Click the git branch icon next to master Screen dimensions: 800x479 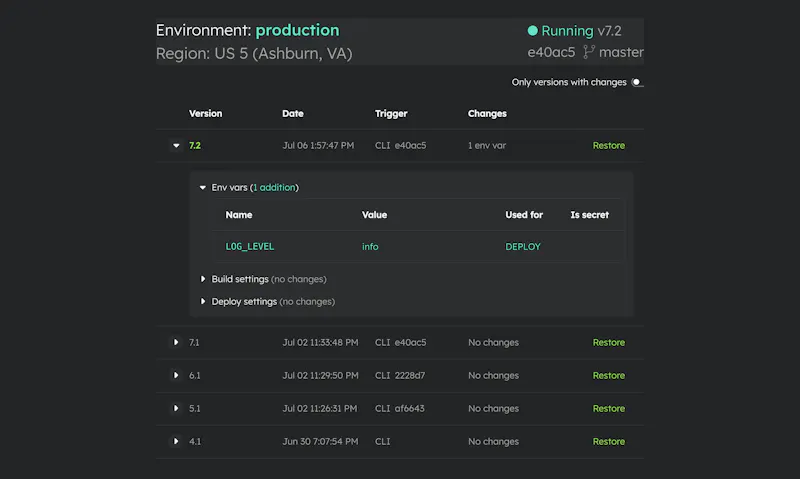(x=589, y=52)
